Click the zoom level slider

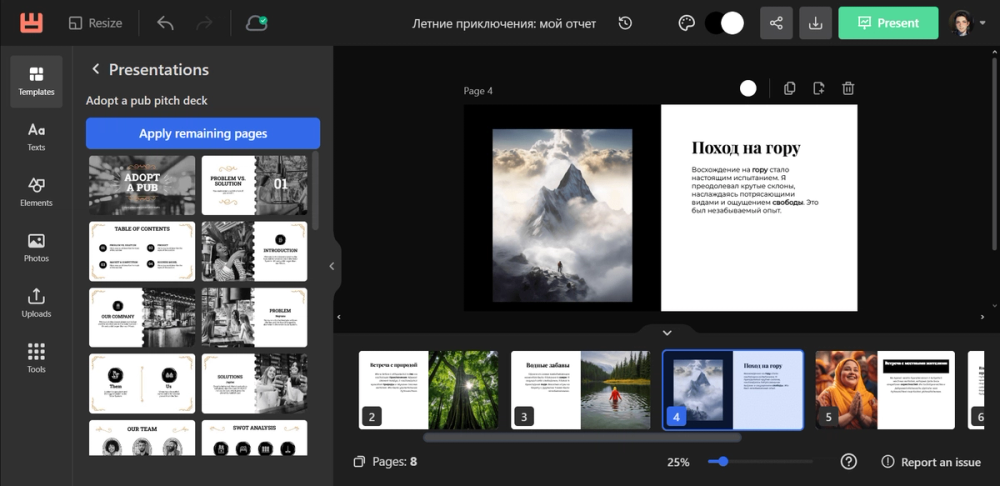point(722,462)
